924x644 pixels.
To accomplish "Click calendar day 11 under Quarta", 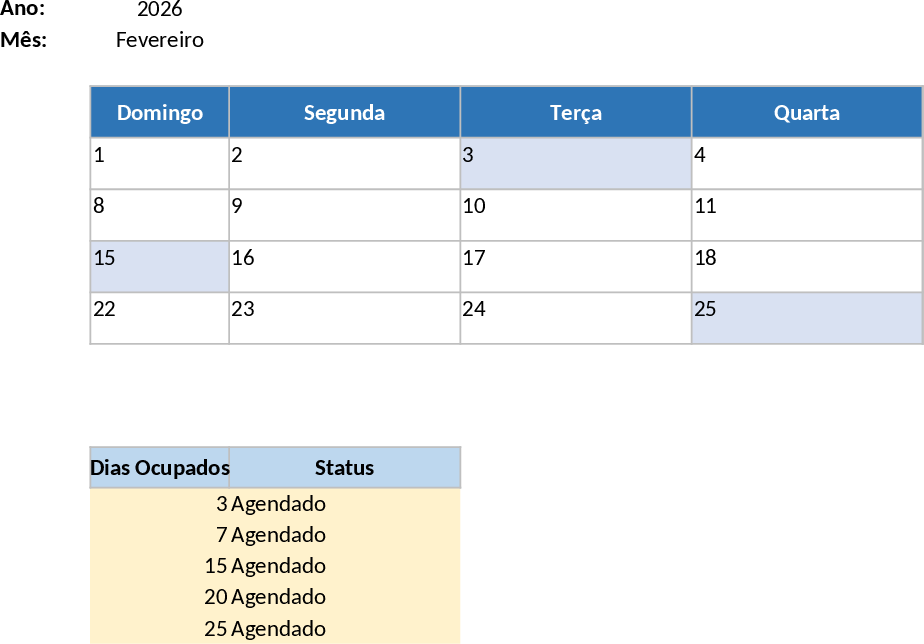I will point(806,215).
